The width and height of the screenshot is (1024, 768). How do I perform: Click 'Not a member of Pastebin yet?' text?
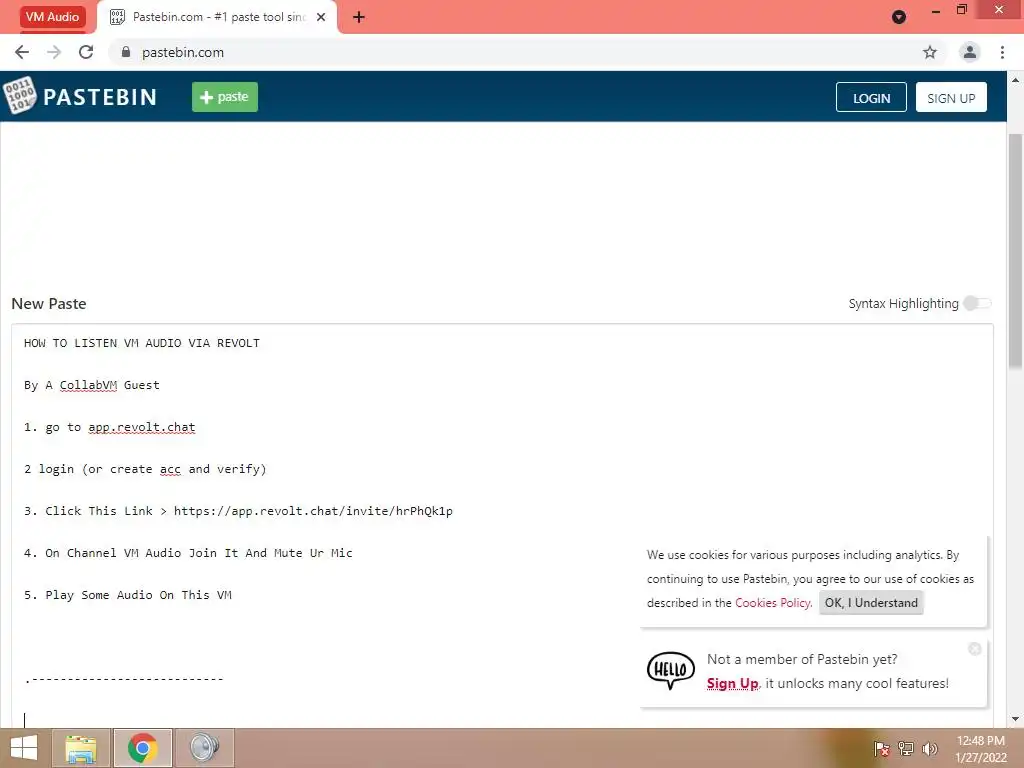(802, 659)
